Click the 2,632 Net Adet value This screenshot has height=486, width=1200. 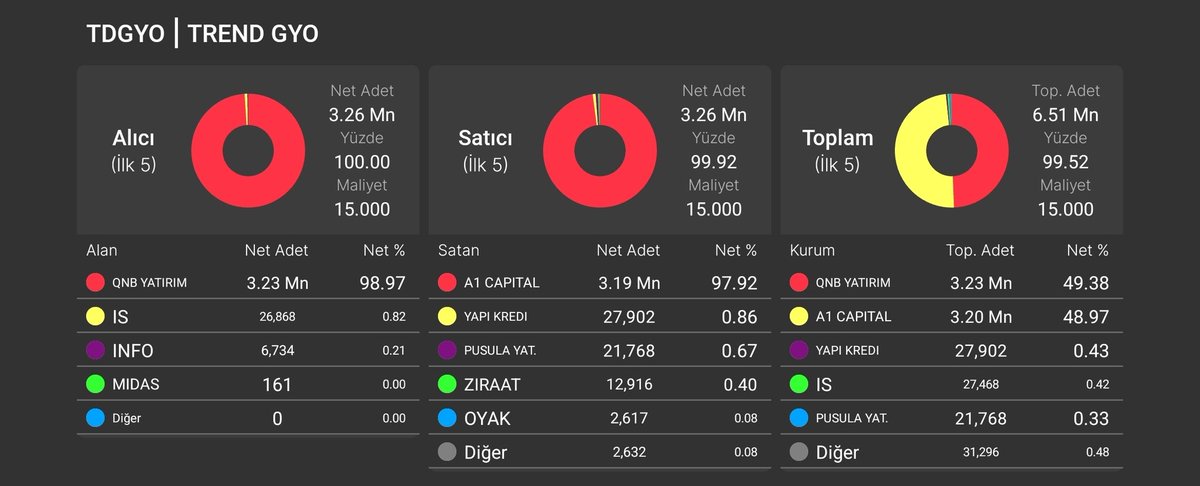tap(629, 453)
